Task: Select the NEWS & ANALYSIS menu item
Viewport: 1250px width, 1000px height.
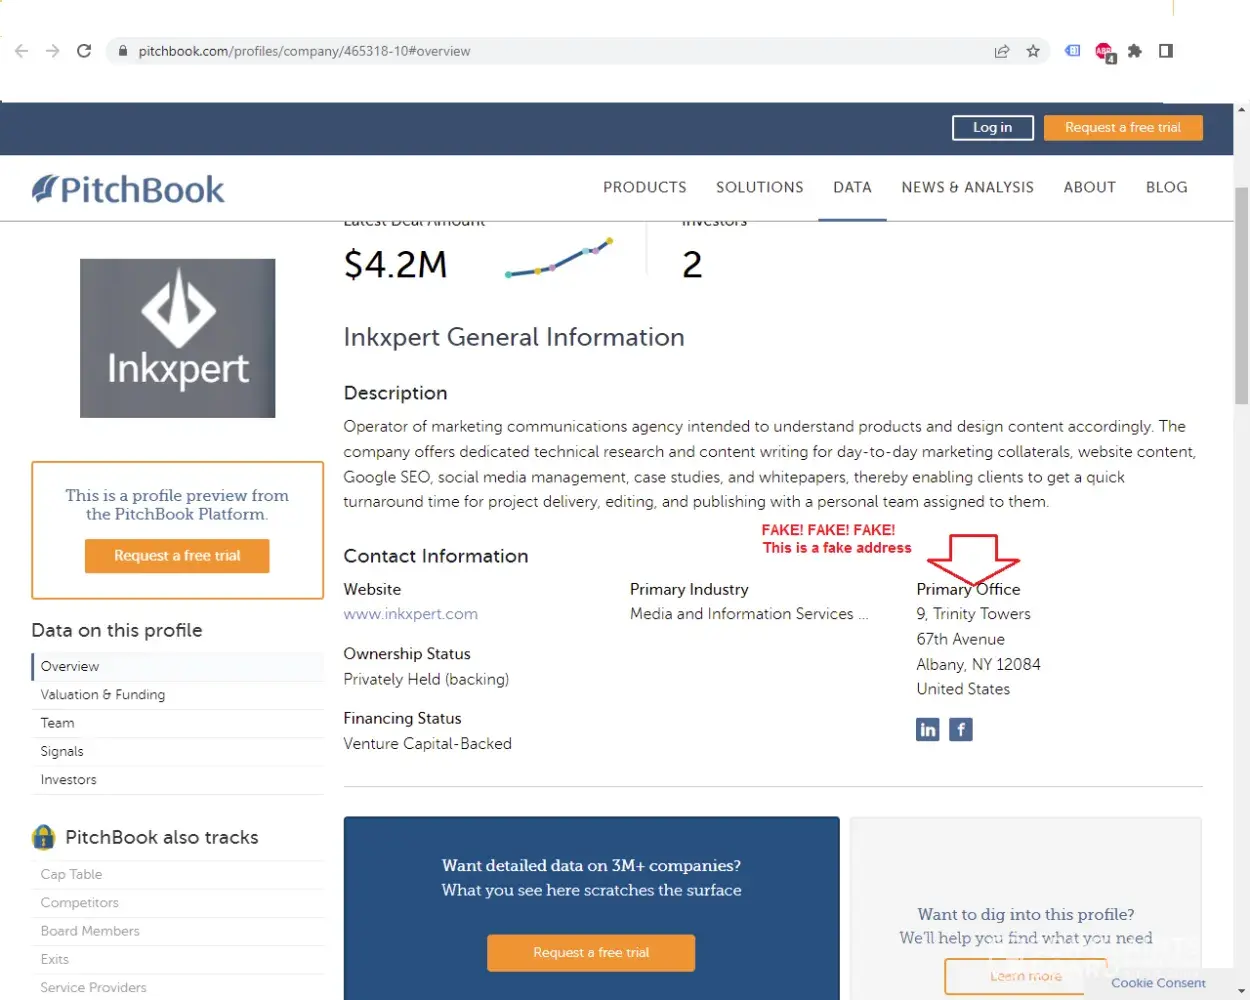Action: (967, 187)
